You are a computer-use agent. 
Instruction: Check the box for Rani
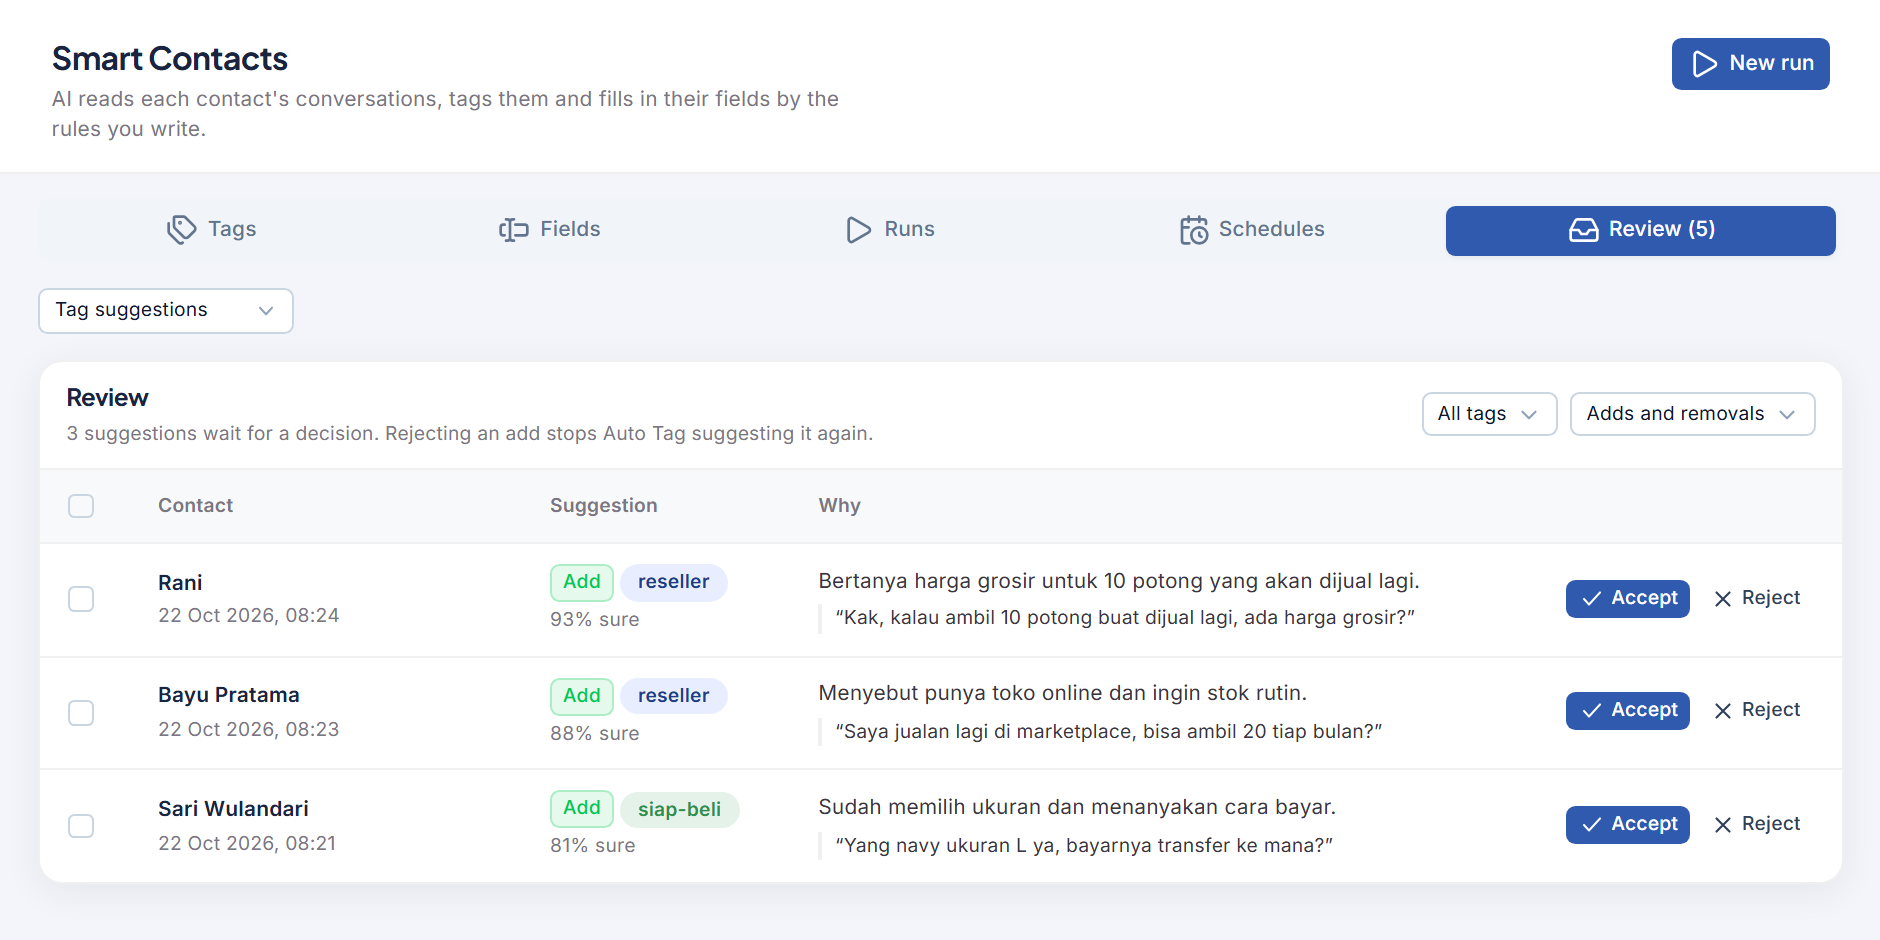tap(81, 599)
